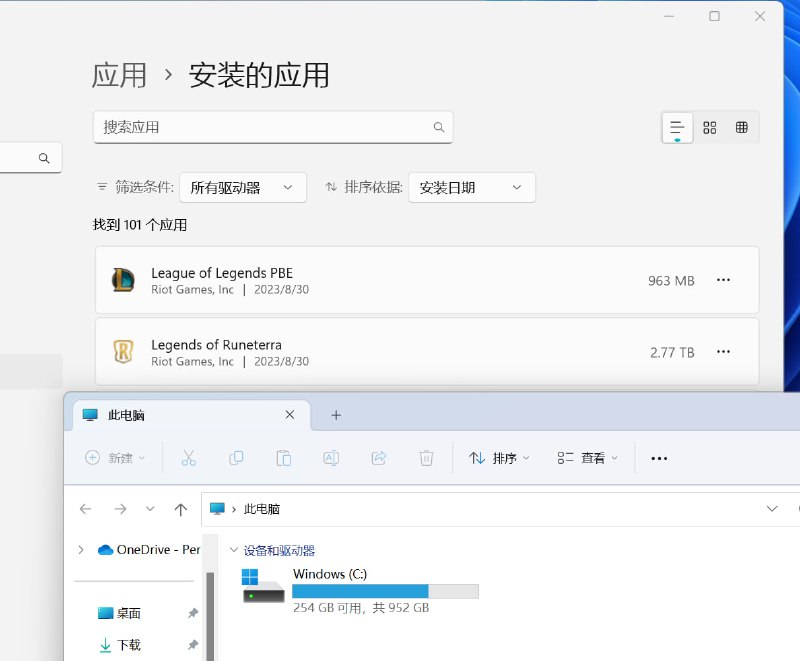
Task: Go back in File Explorer navigation
Action: coord(85,509)
